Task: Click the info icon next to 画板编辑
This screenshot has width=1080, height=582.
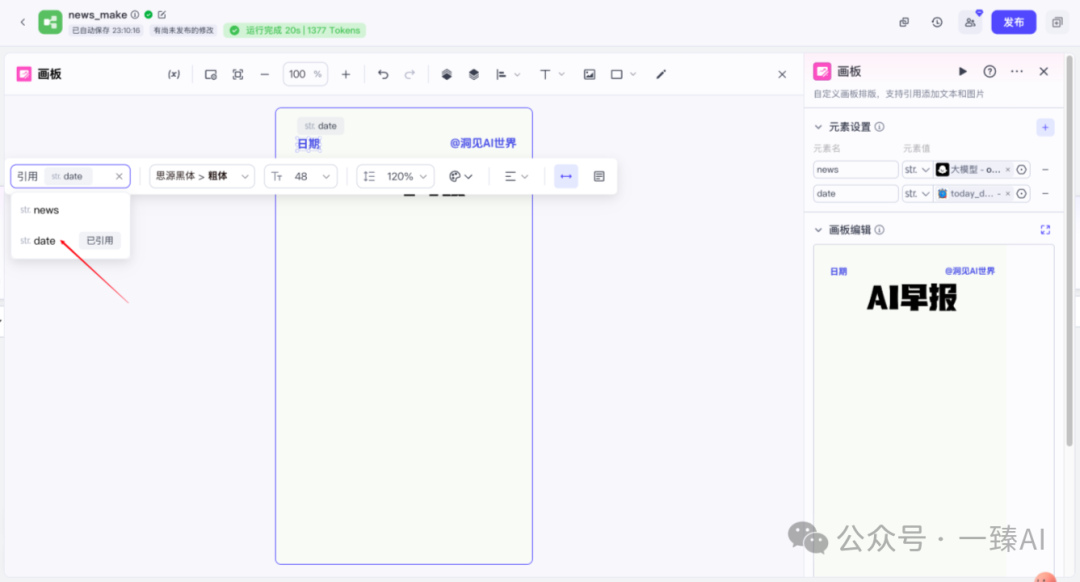Action: 880,230
